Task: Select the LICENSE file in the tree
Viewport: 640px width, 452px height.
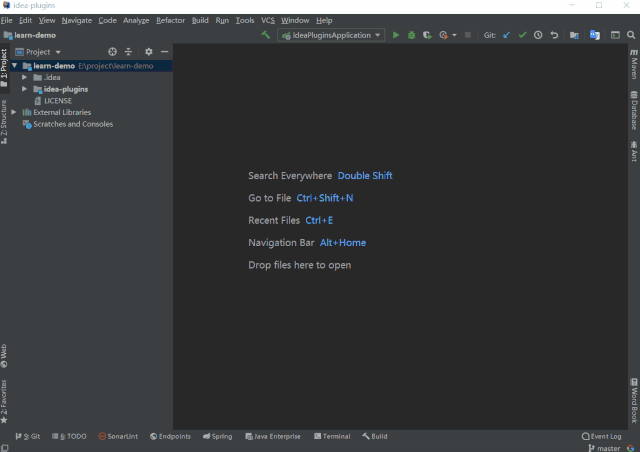Action: click(x=57, y=100)
